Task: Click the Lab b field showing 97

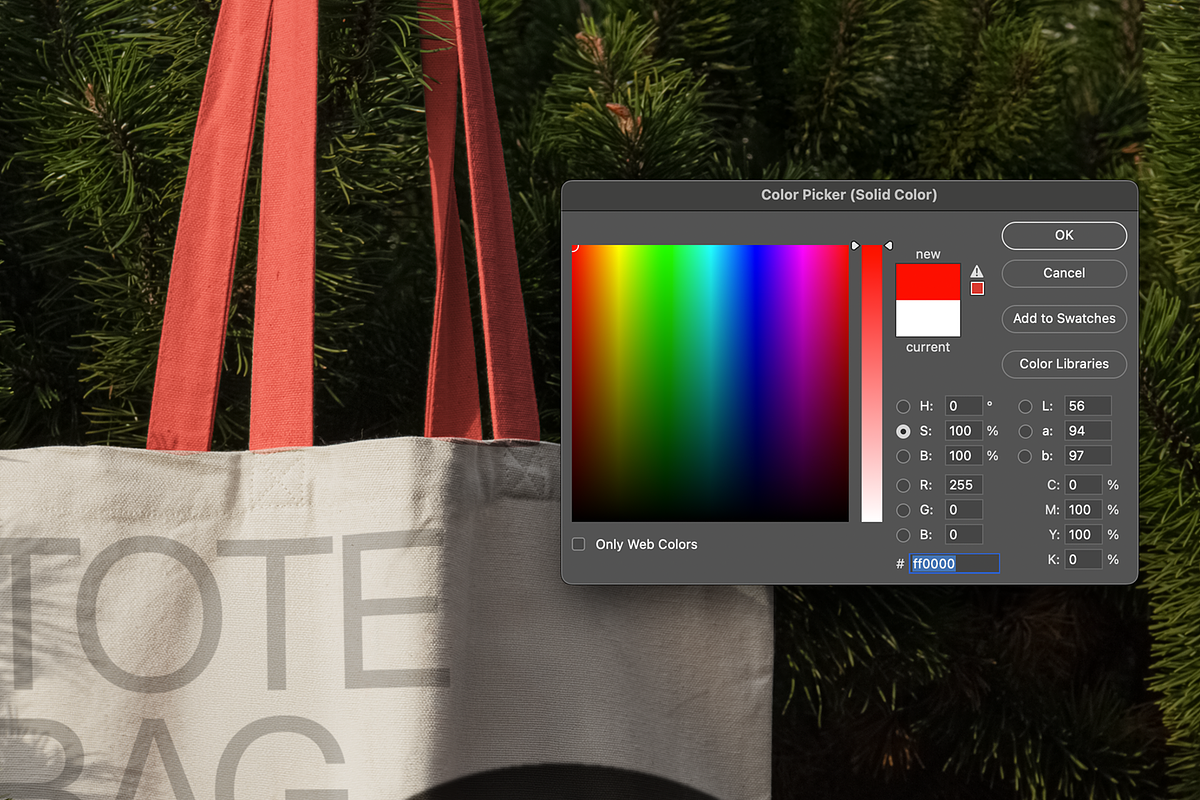Action: [x=1088, y=456]
